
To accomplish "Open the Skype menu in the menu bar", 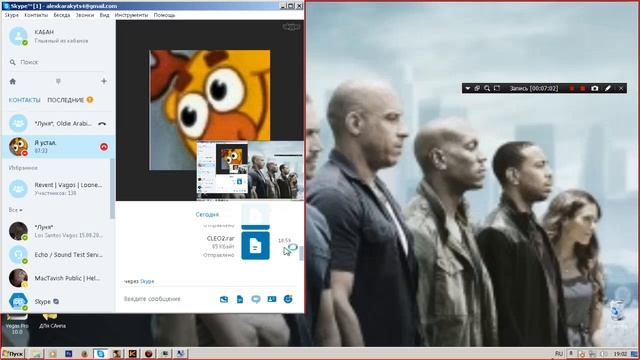I will [11, 15].
